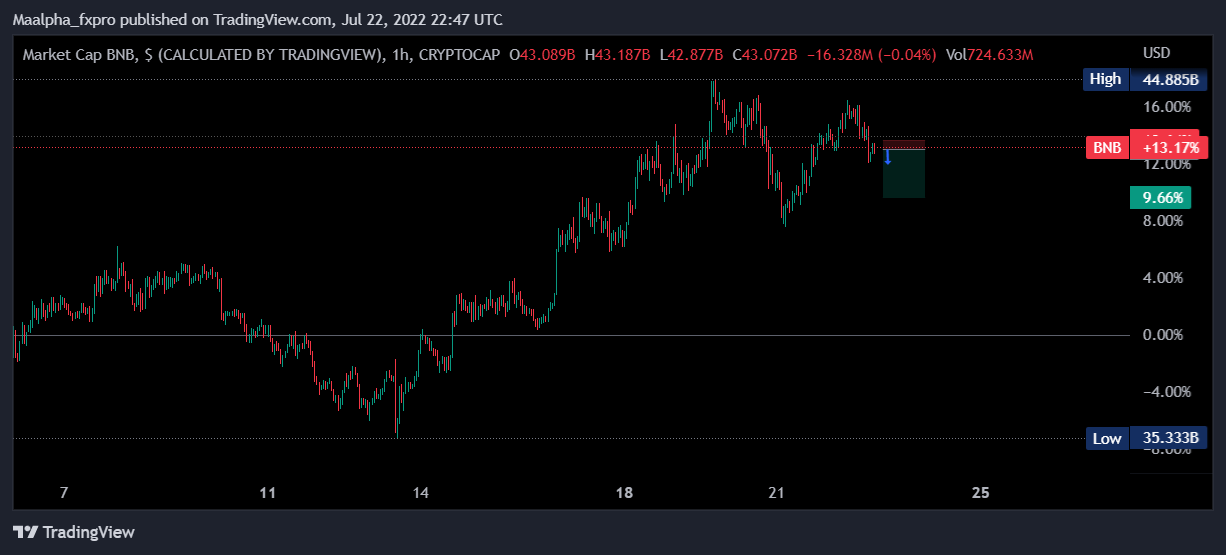Click the open value O43.089B
This screenshot has height=555, width=1226.
543,53
